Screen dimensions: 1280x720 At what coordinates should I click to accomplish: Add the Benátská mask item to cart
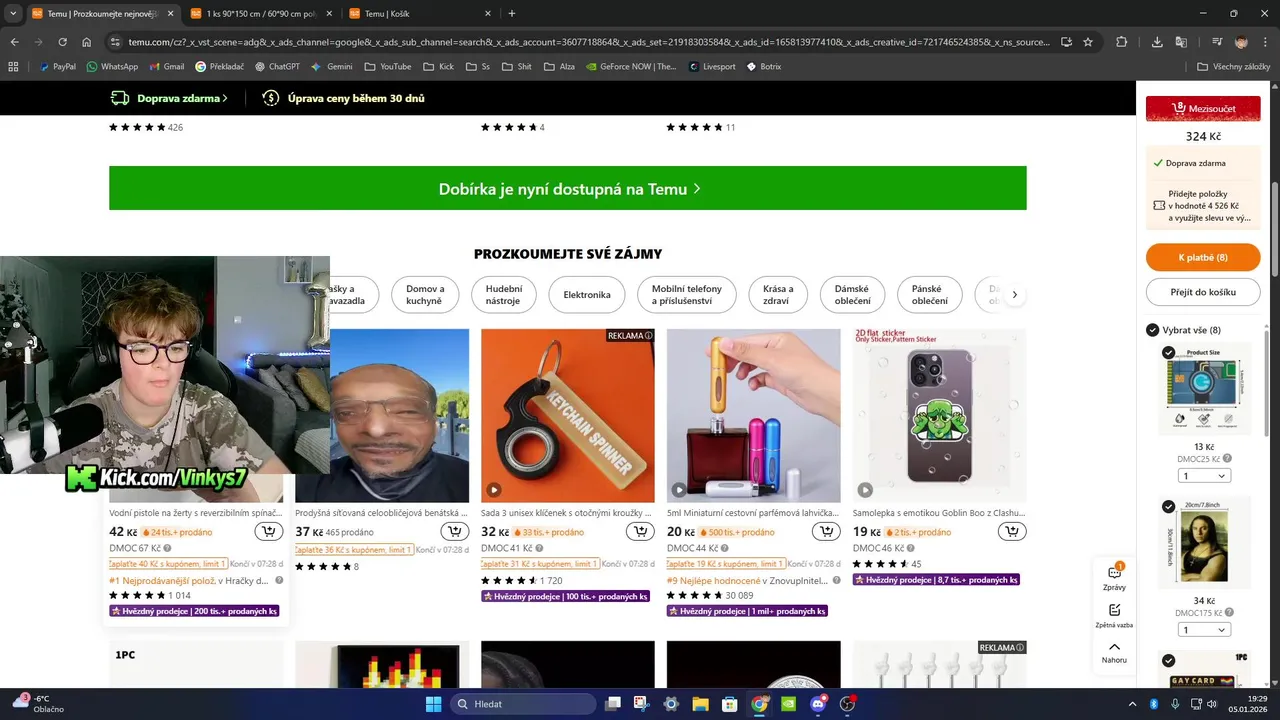click(x=454, y=531)
